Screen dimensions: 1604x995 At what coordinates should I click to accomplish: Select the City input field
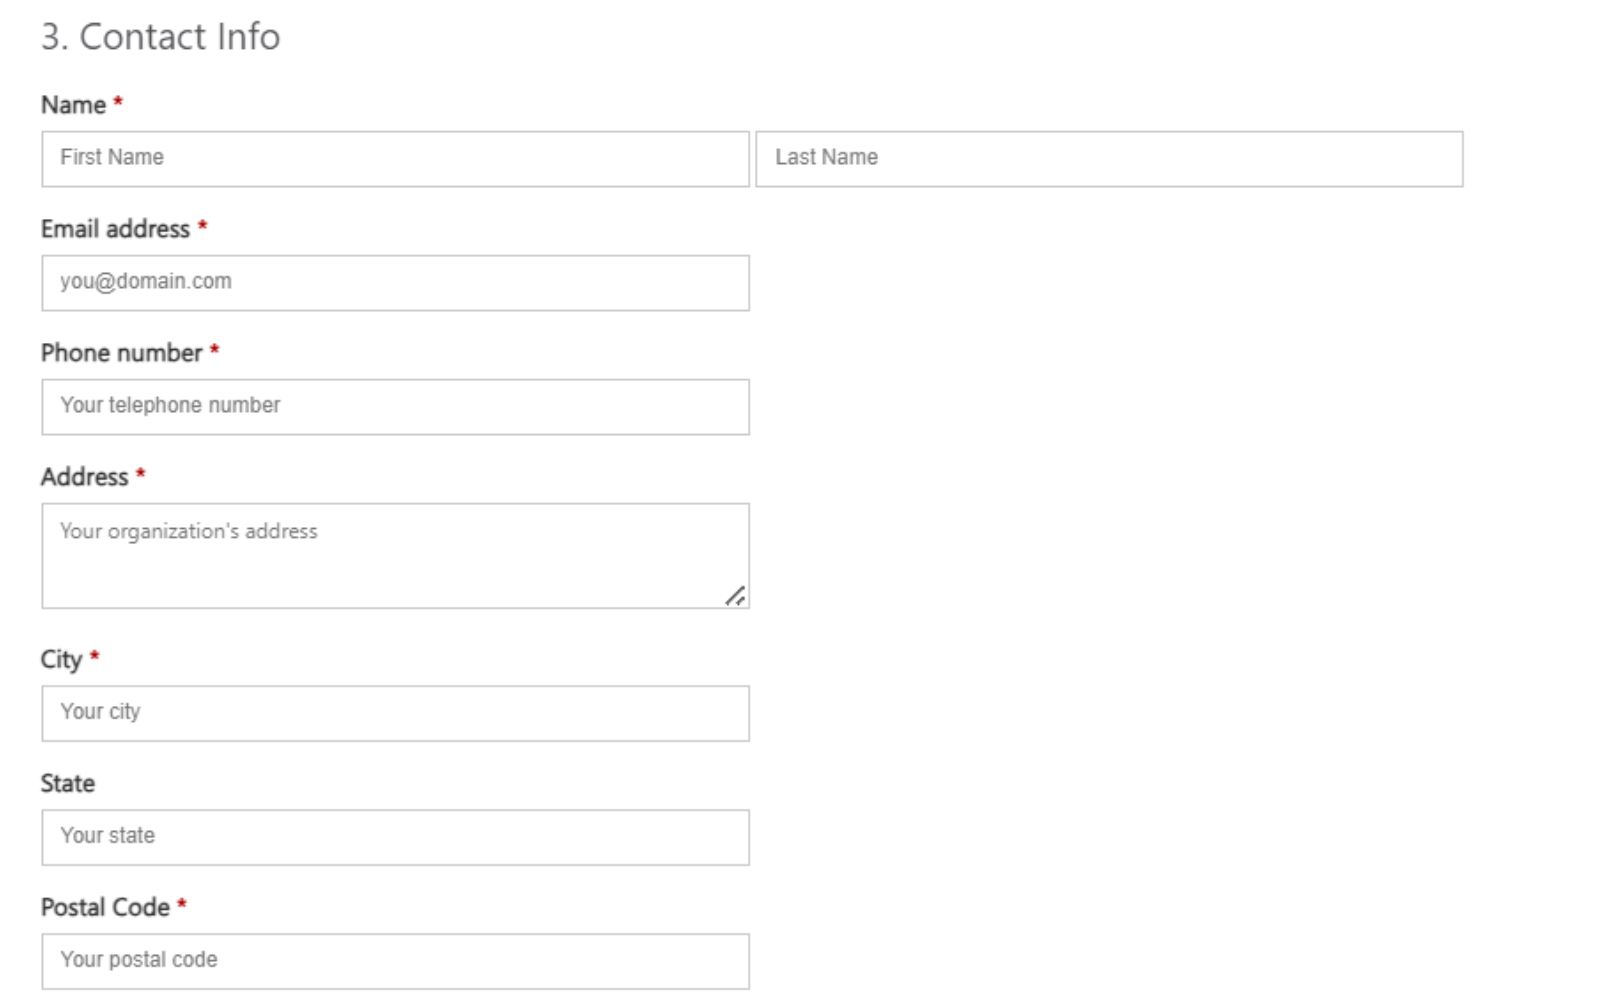(x=395, y=713)
